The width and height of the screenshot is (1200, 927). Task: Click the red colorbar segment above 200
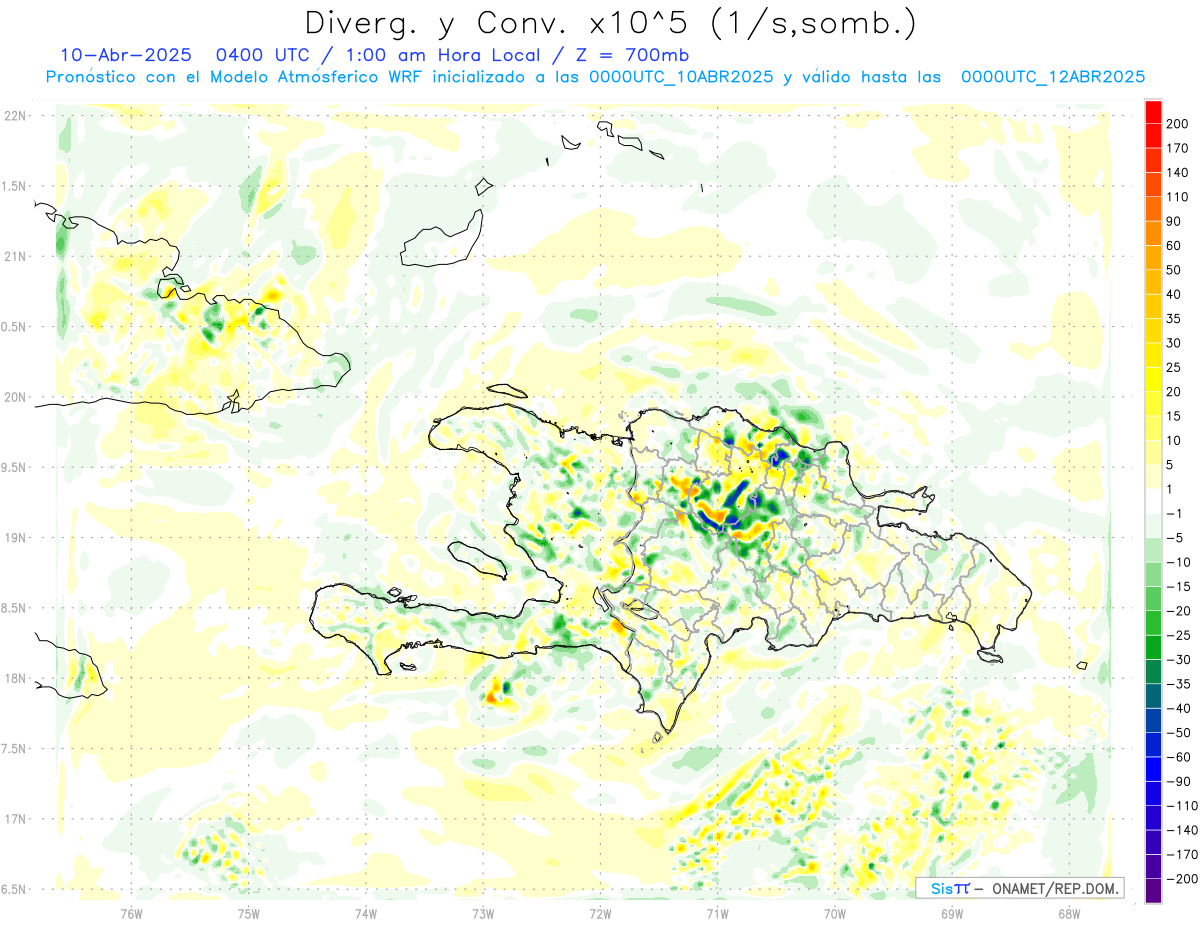[1154, 112]
